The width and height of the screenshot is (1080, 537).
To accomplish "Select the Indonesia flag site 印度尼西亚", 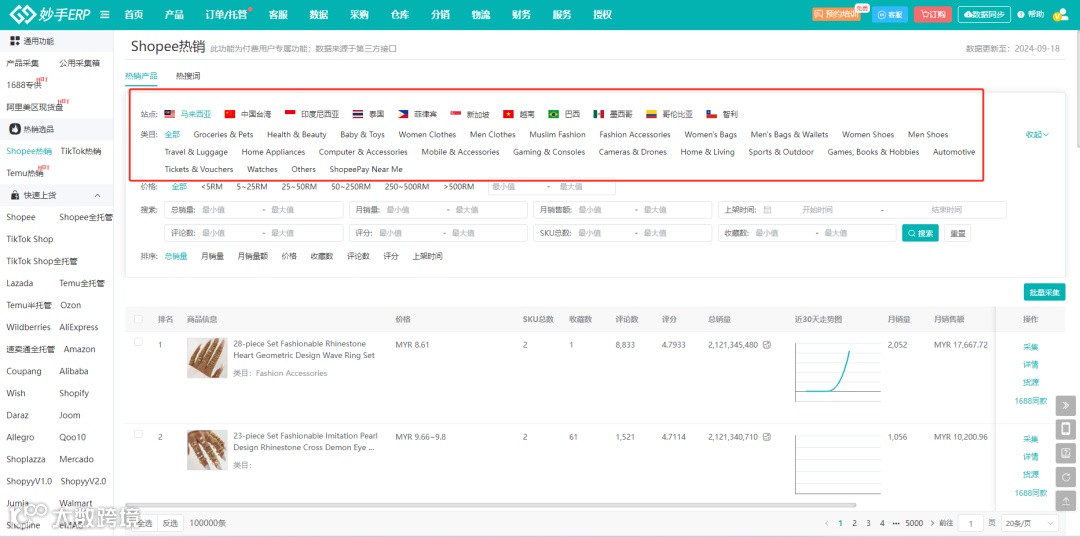I will tap(312, 114).
